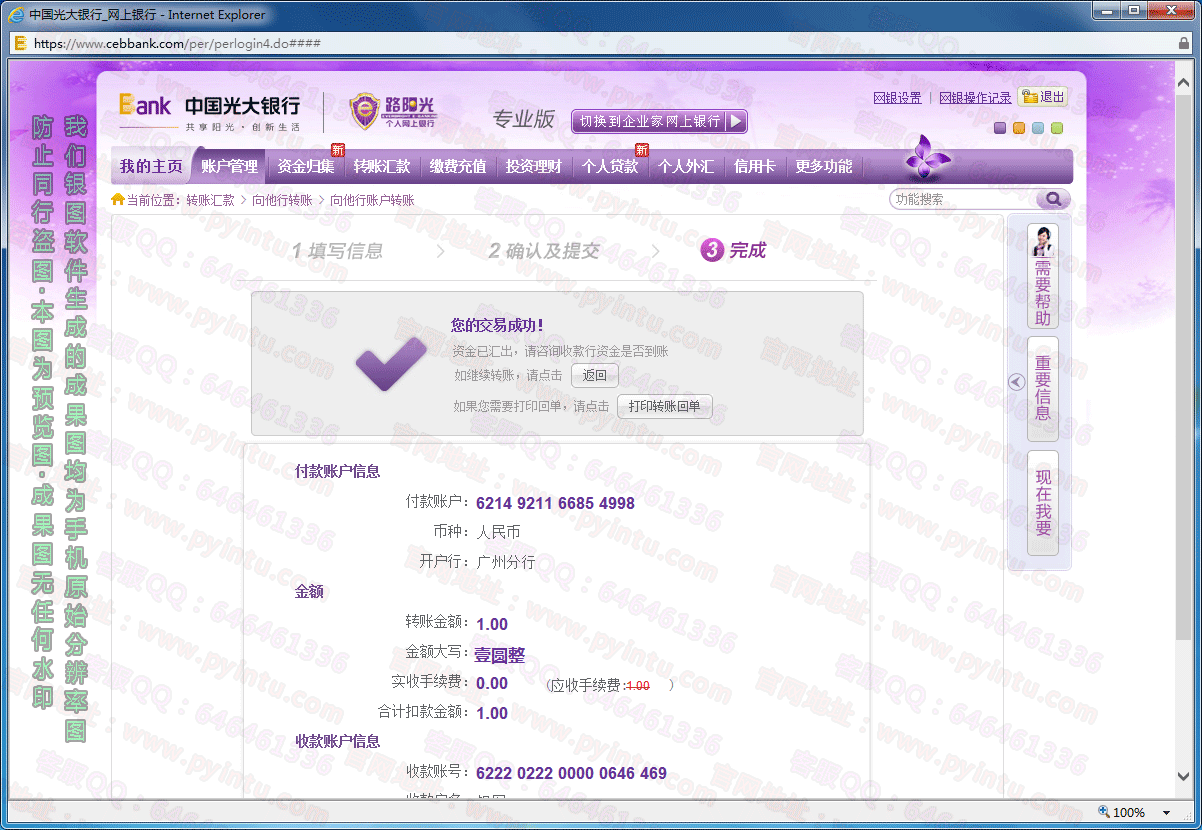Switch to 企业家网上银行
The image size is (1202, 830).
659,121
